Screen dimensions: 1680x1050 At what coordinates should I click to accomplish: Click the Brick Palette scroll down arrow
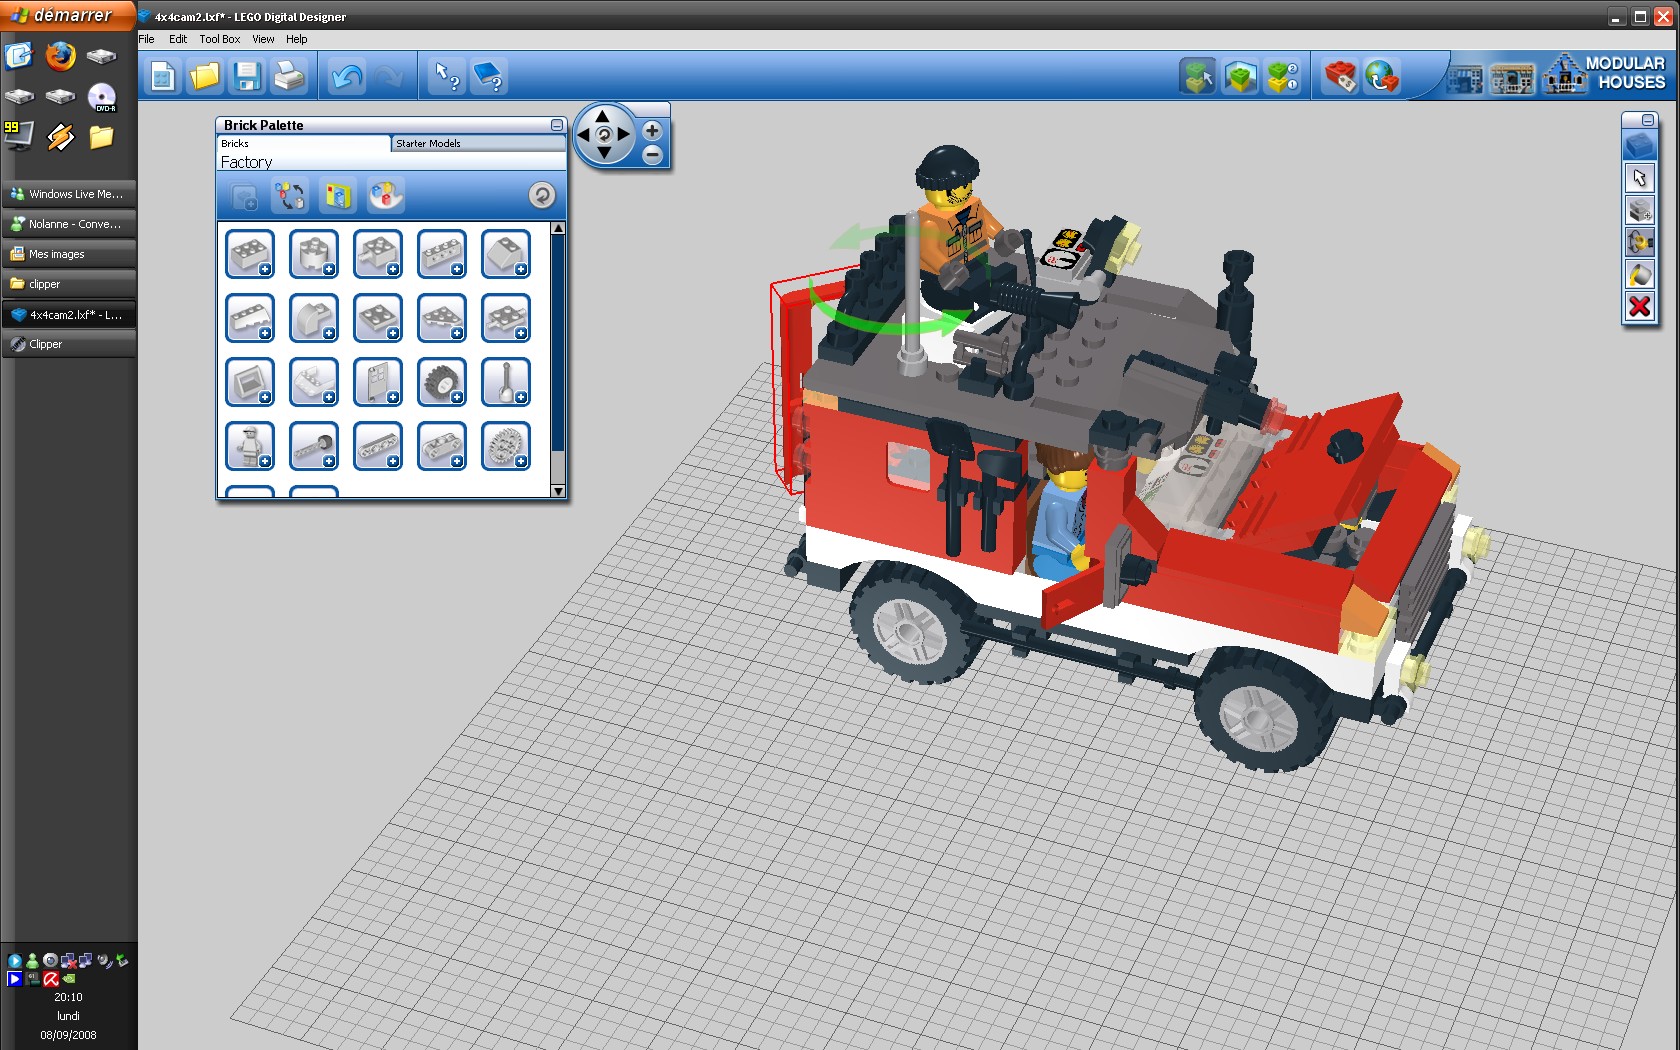pyautogui.click(x=558, y=491)
